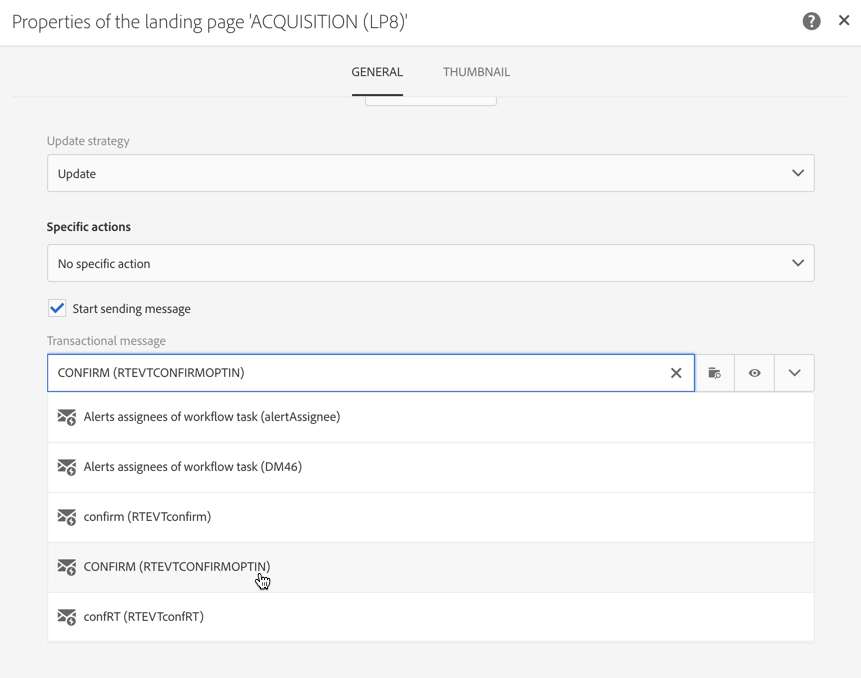861x678 pixels.
Task: Select the GENERAL tab
Action: pyautogui.click(x=377, y=72)
